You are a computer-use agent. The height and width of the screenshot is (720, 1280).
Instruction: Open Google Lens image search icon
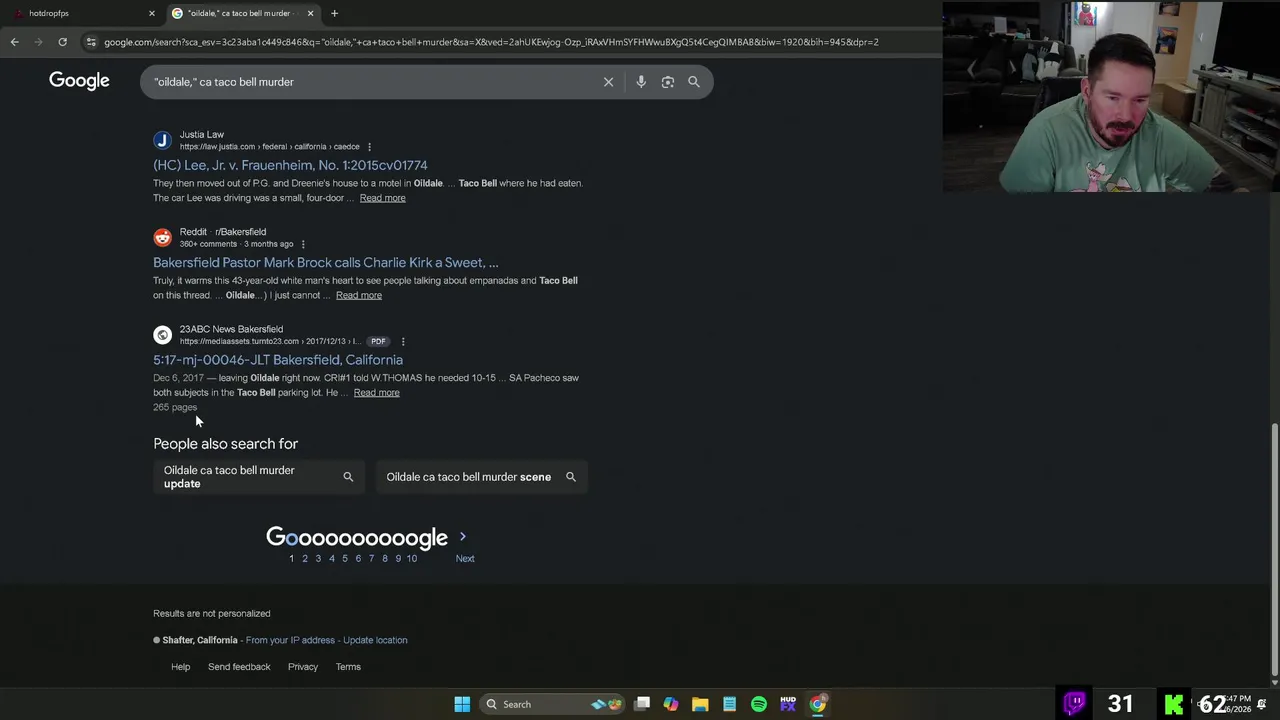click(668, 82)
